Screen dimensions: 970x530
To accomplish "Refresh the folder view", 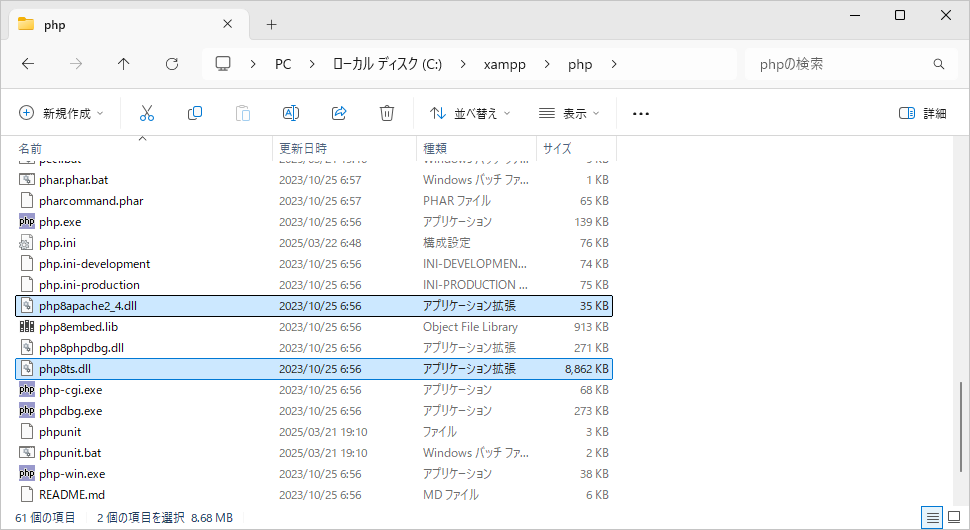I will pos(172,64).
